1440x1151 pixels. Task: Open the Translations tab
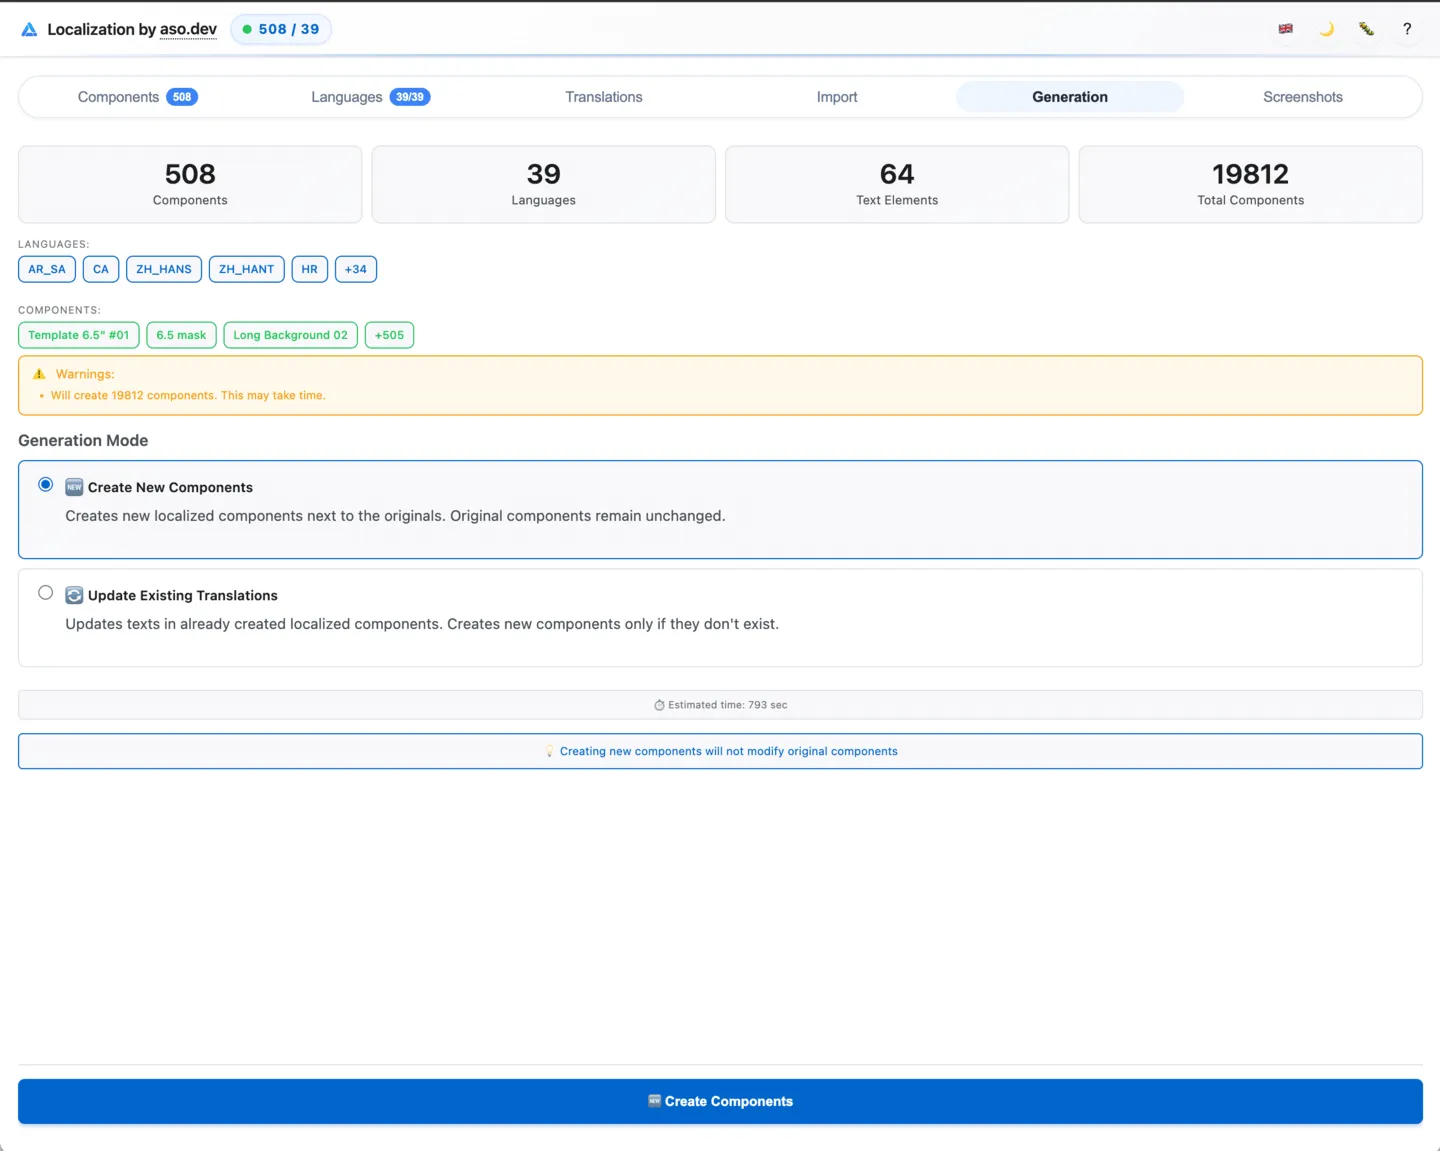(x=603, y=97)
